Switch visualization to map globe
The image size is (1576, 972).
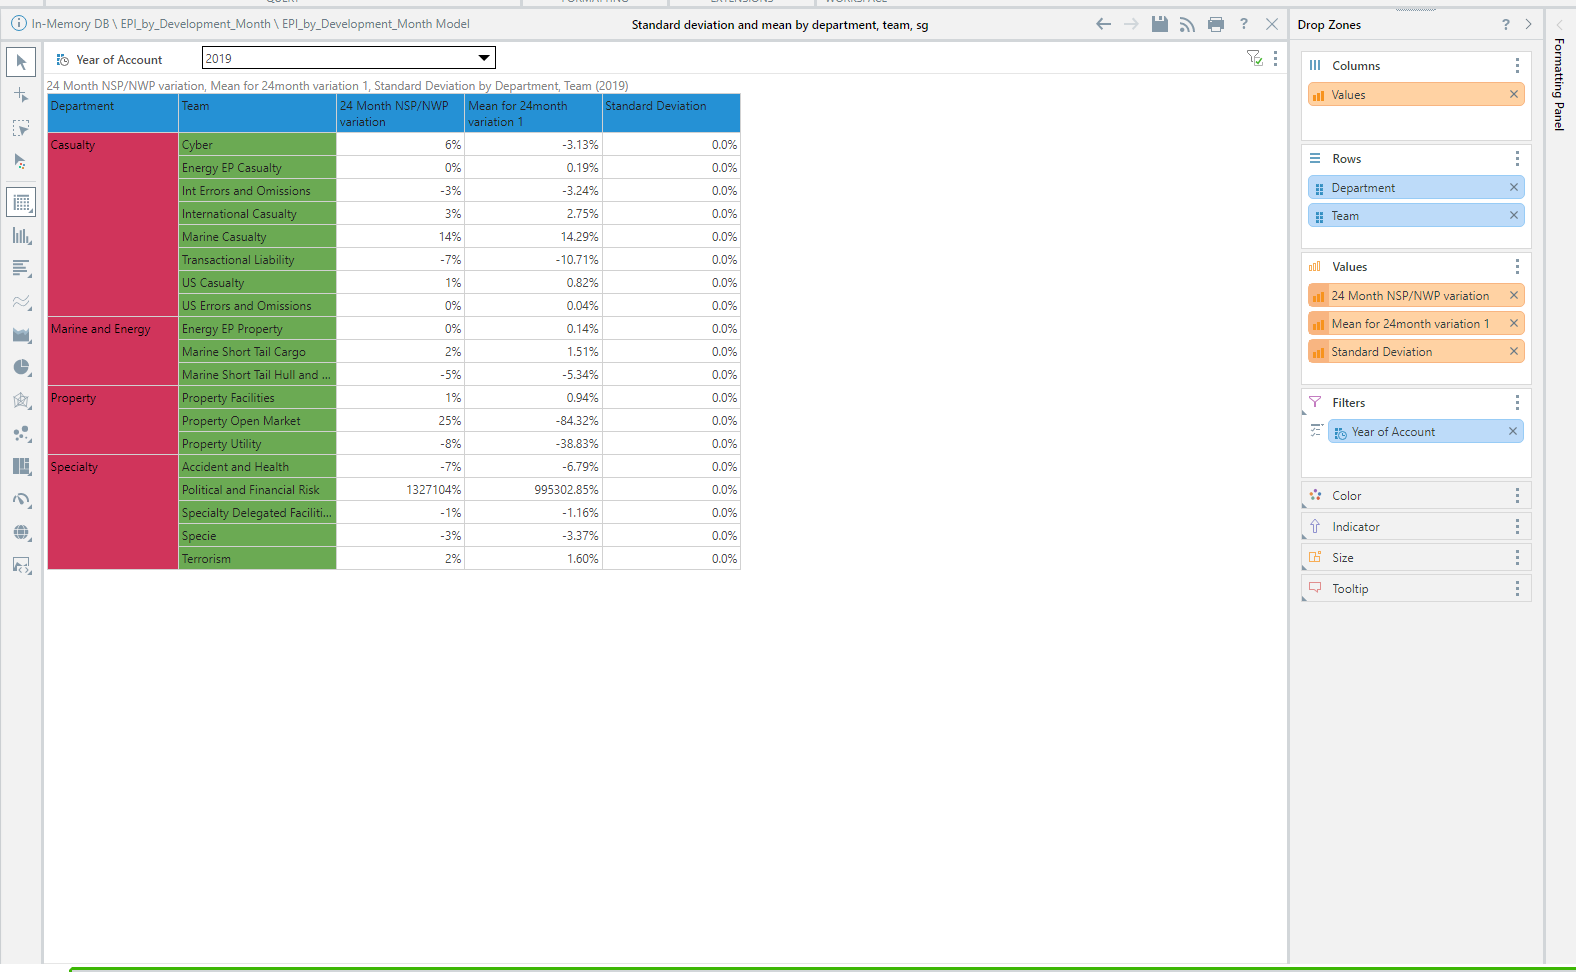tap(21, 533)
